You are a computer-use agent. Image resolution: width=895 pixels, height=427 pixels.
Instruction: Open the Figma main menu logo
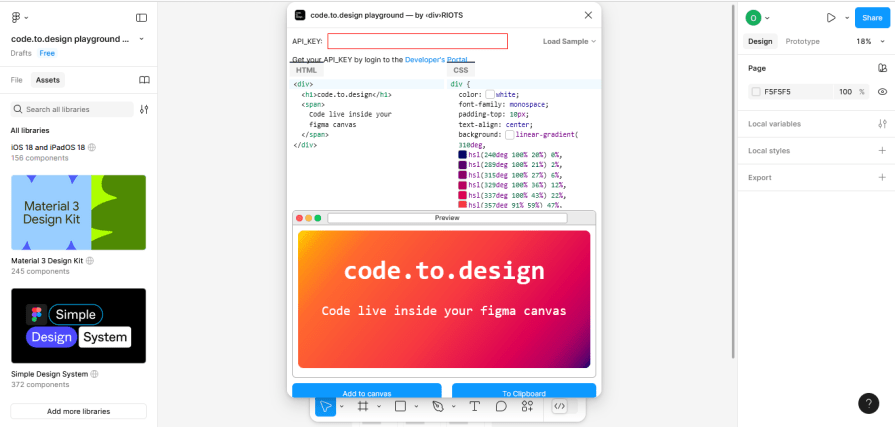[16, 18]
